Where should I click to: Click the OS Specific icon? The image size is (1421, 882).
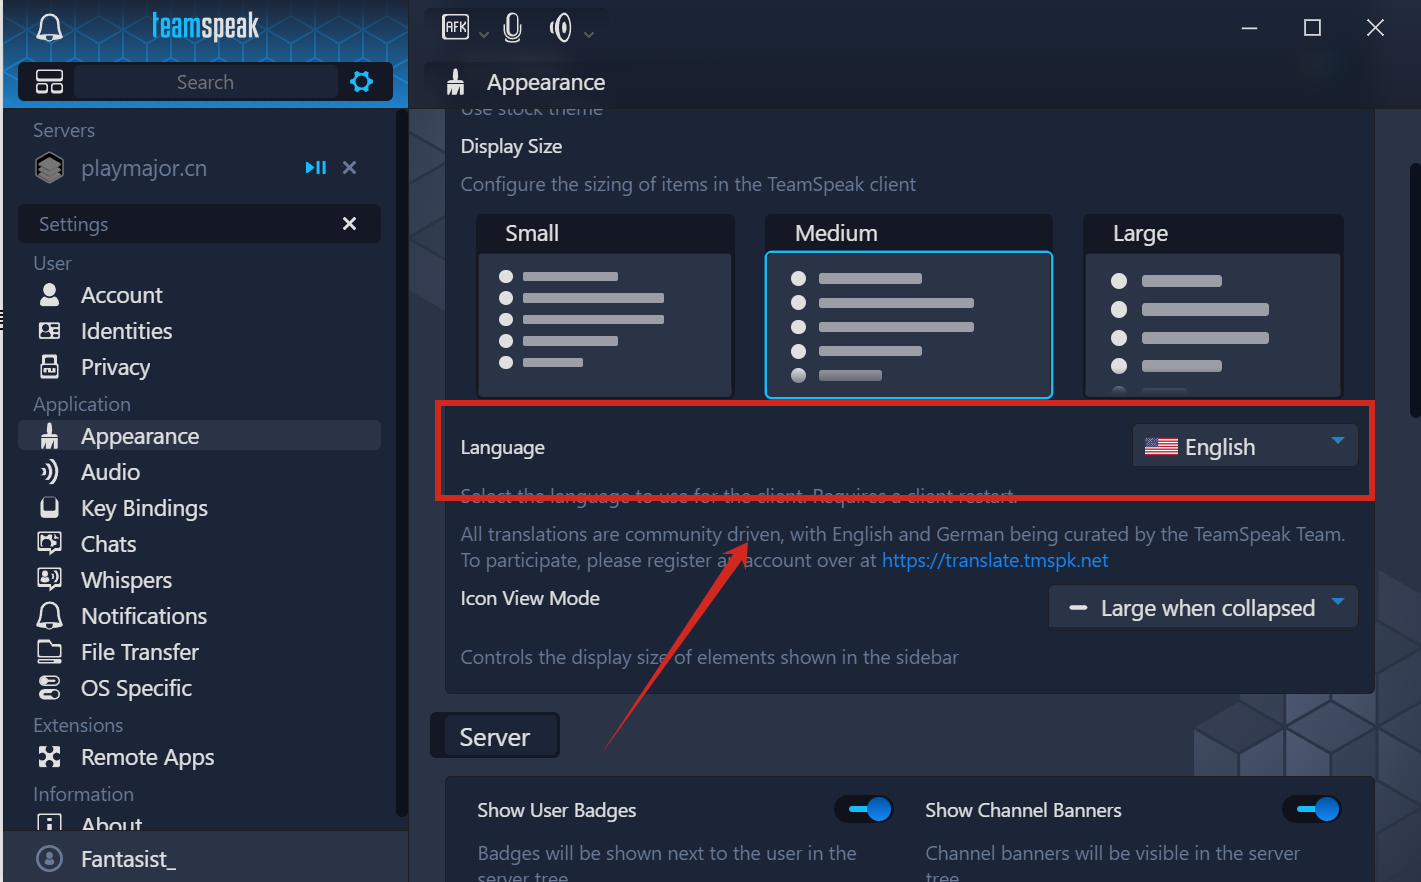(x=49, y=688)
